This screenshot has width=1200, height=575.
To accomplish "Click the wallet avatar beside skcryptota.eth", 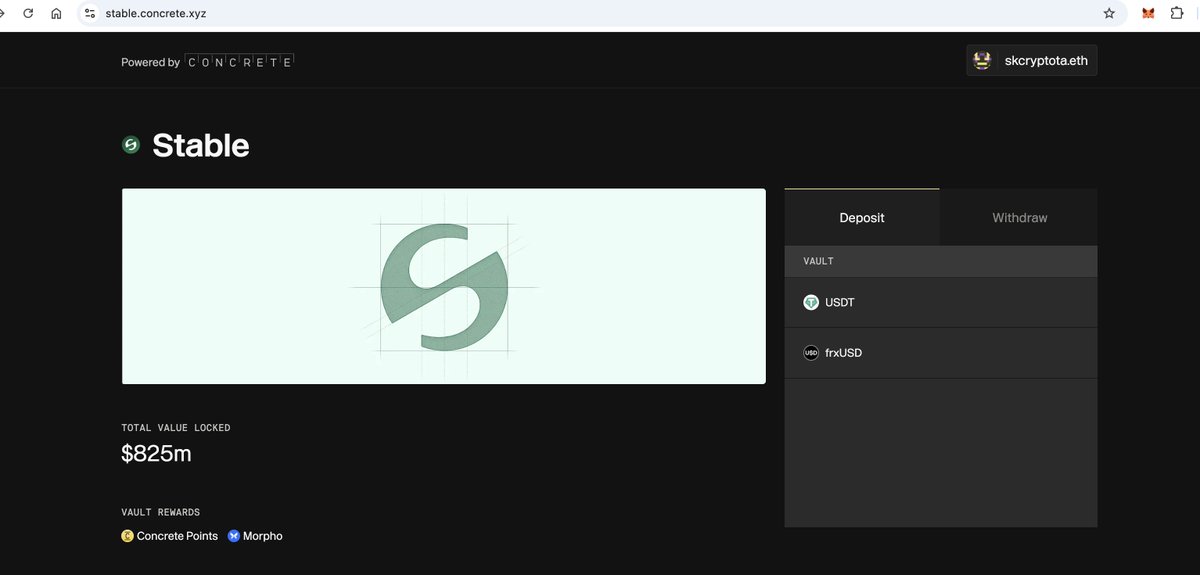I will click(983, 61).
